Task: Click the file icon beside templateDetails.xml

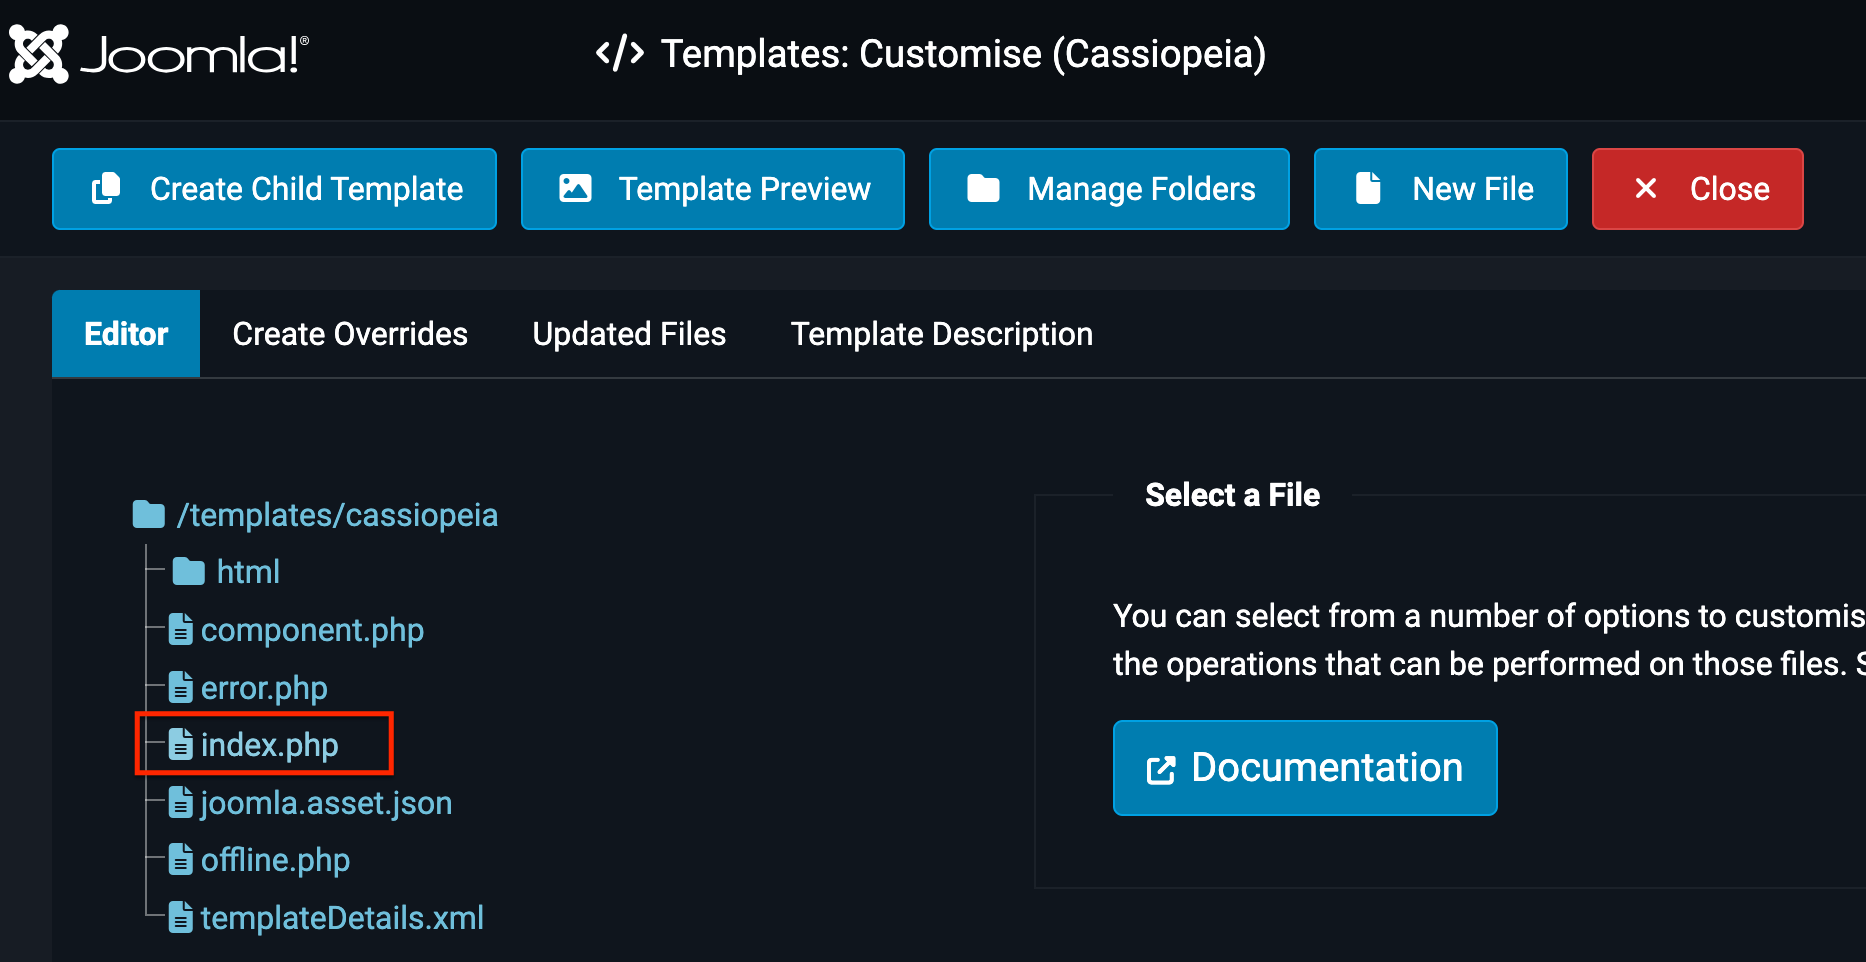Action: click(x=181, y=917)
